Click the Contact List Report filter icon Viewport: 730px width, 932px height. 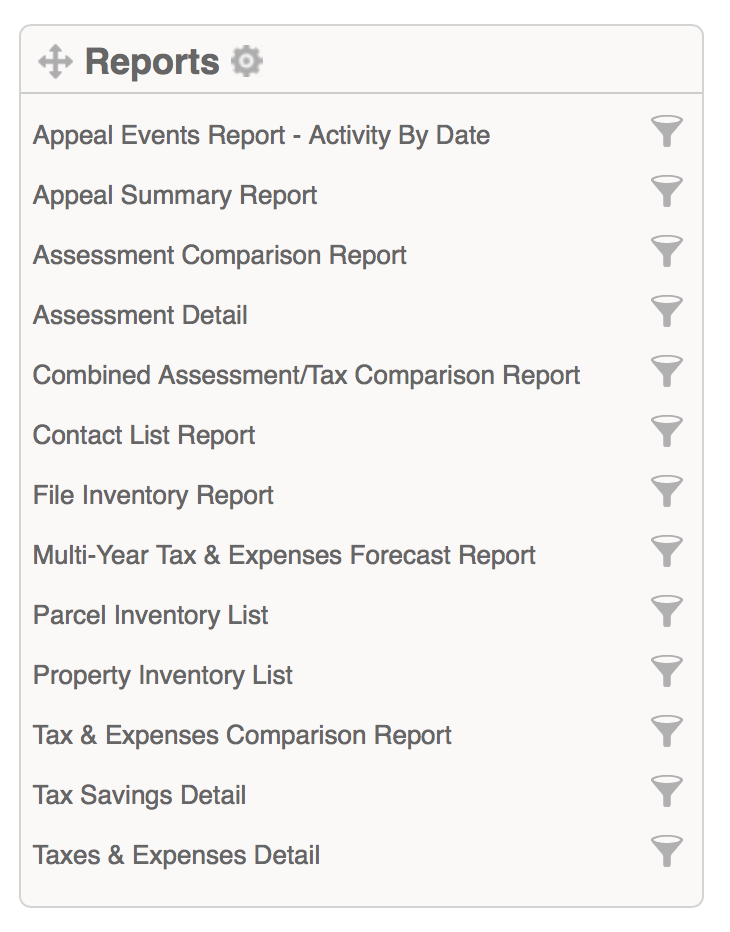coord(666,432)
